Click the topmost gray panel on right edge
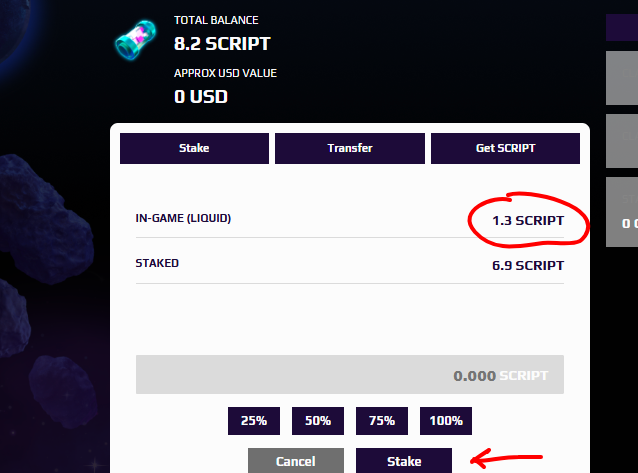Screen dimensions: 638x473 [x=622, y=78]
